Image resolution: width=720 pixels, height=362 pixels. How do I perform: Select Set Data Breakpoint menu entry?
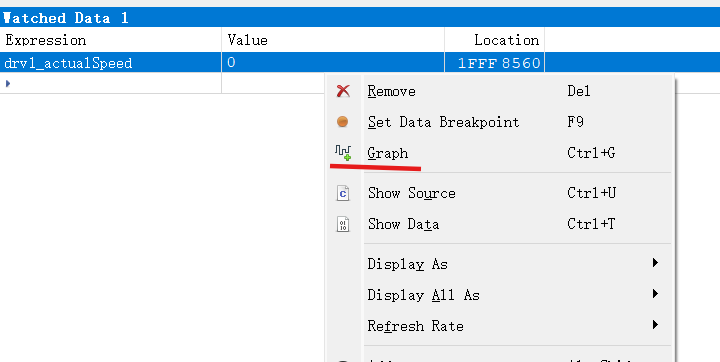click(500, 122)
